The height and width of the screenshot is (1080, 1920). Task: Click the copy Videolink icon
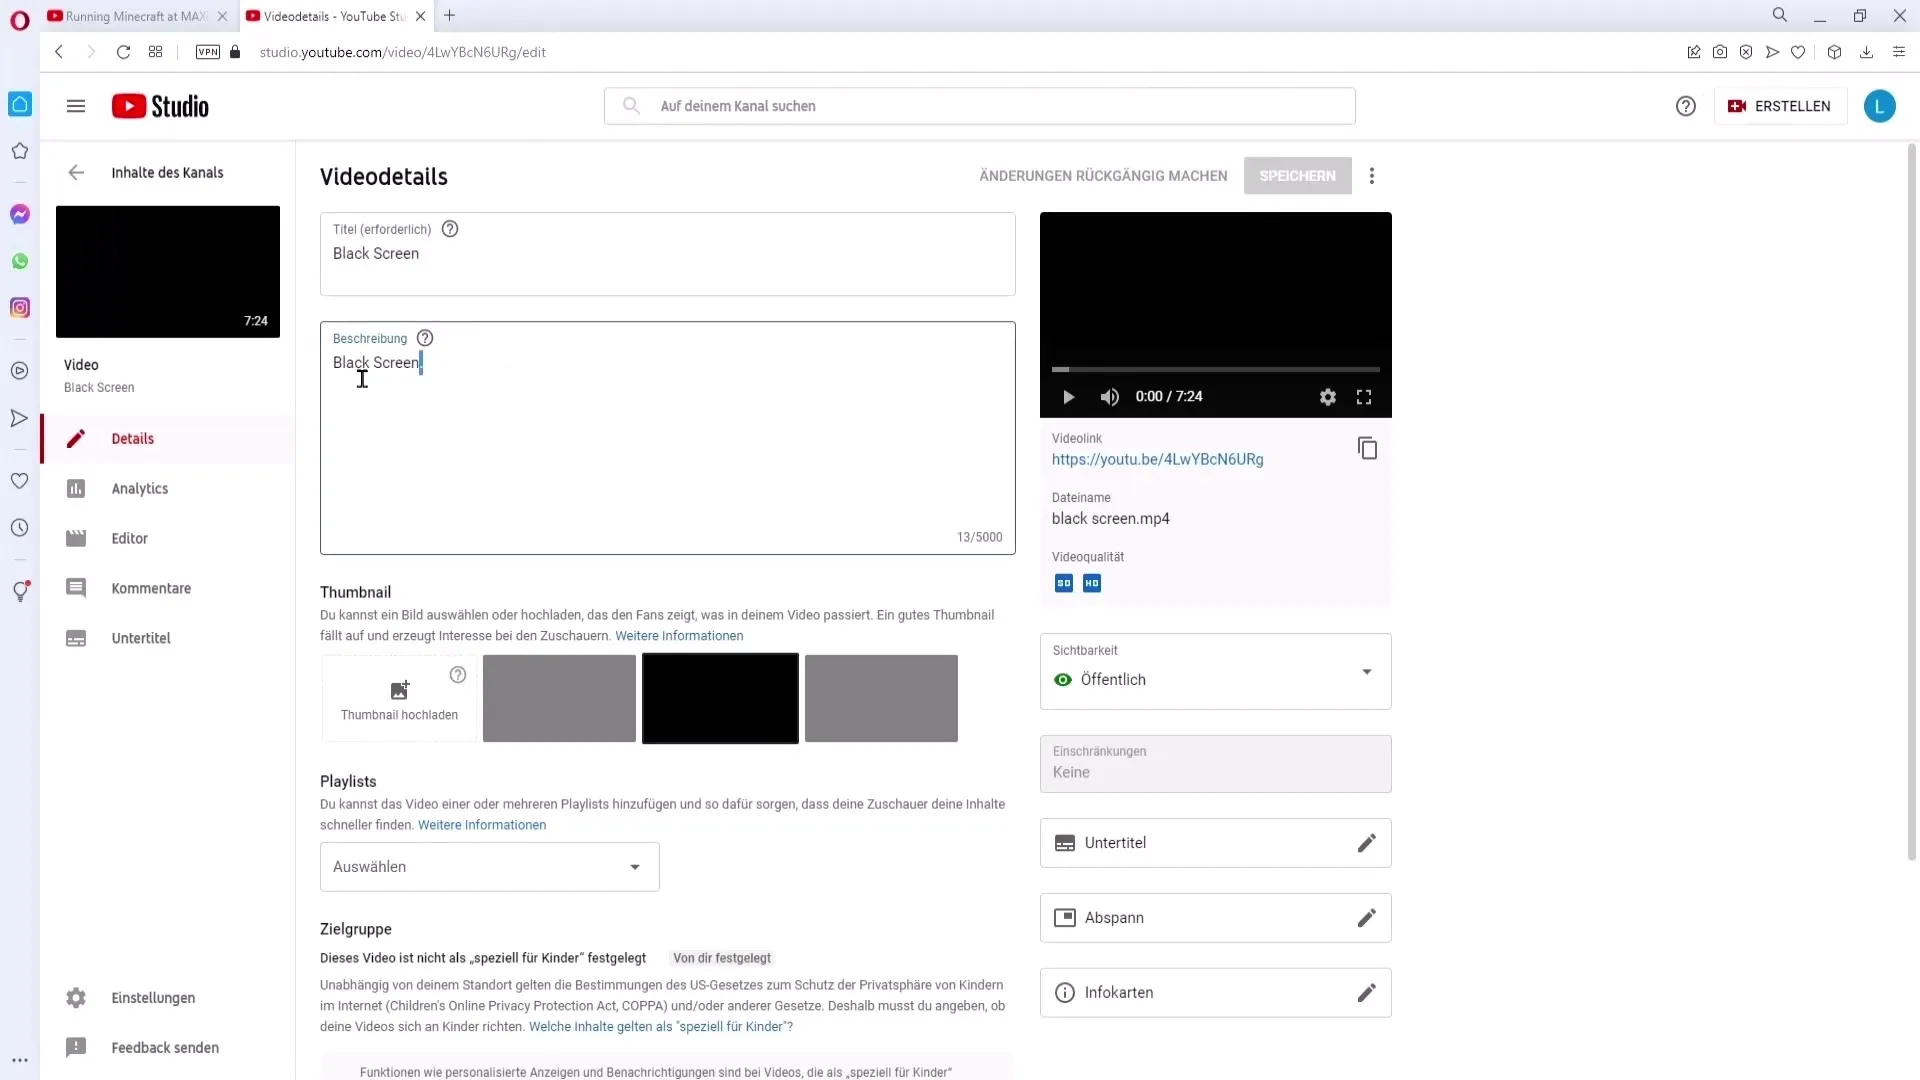pyautogui.click(x=1367, y=447)
